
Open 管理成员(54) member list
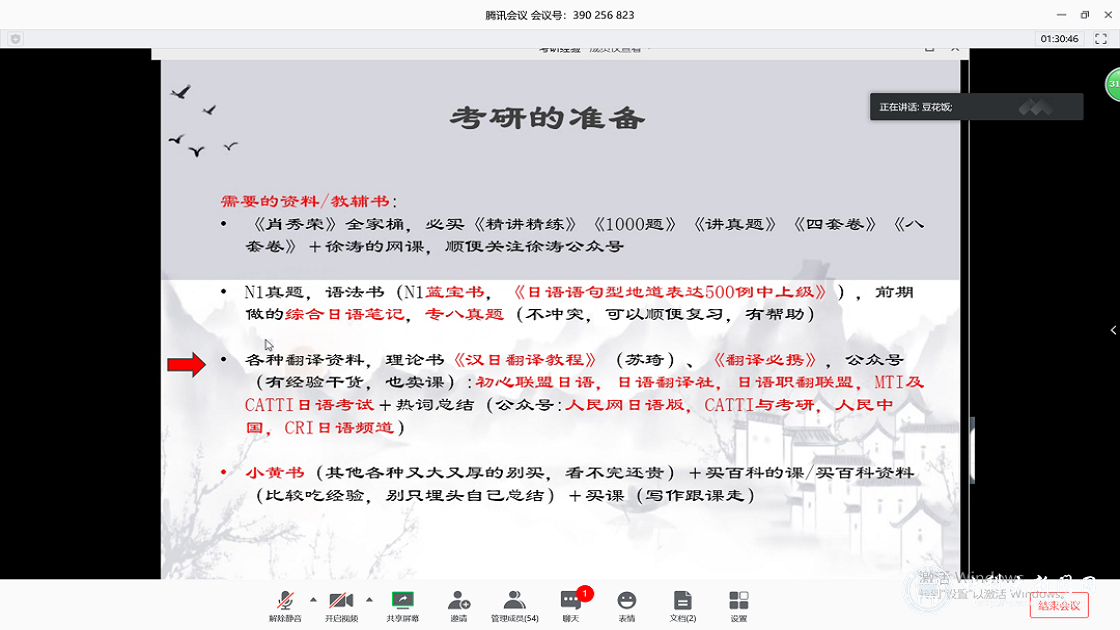click(x=514, y=604)
